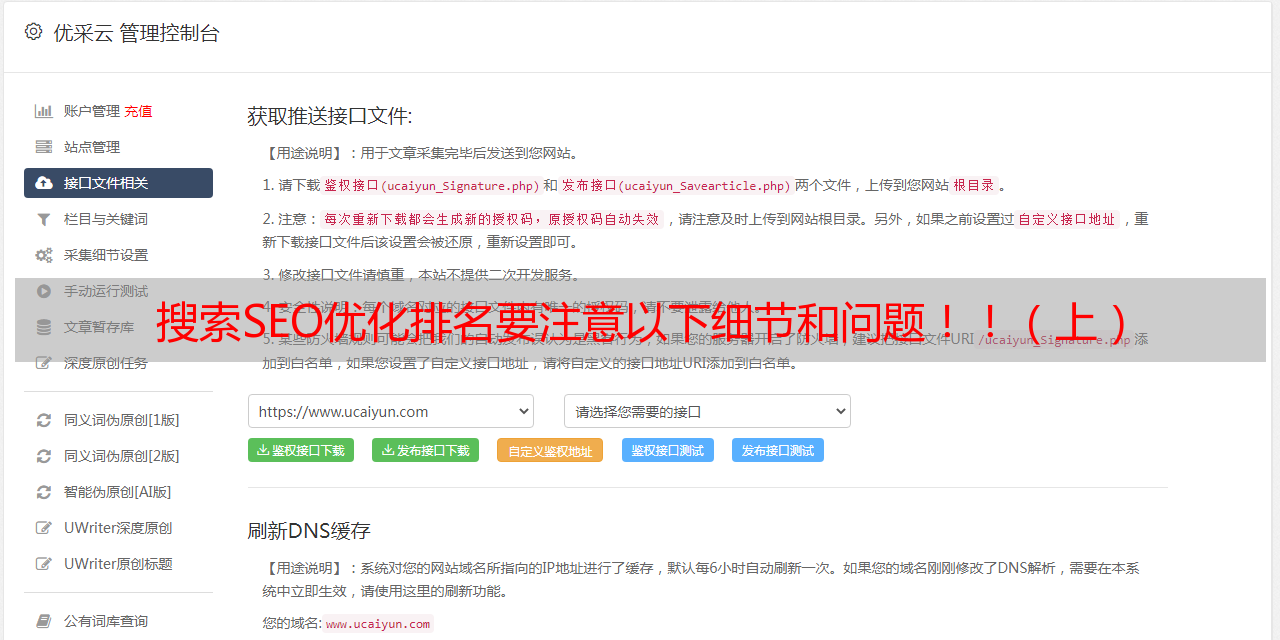Image resolution: width=1280 pixels, height=640 pixels.
Task: Click the refresh icon for 智能伪原创[AI版]
Action: [x=44, y=492]
